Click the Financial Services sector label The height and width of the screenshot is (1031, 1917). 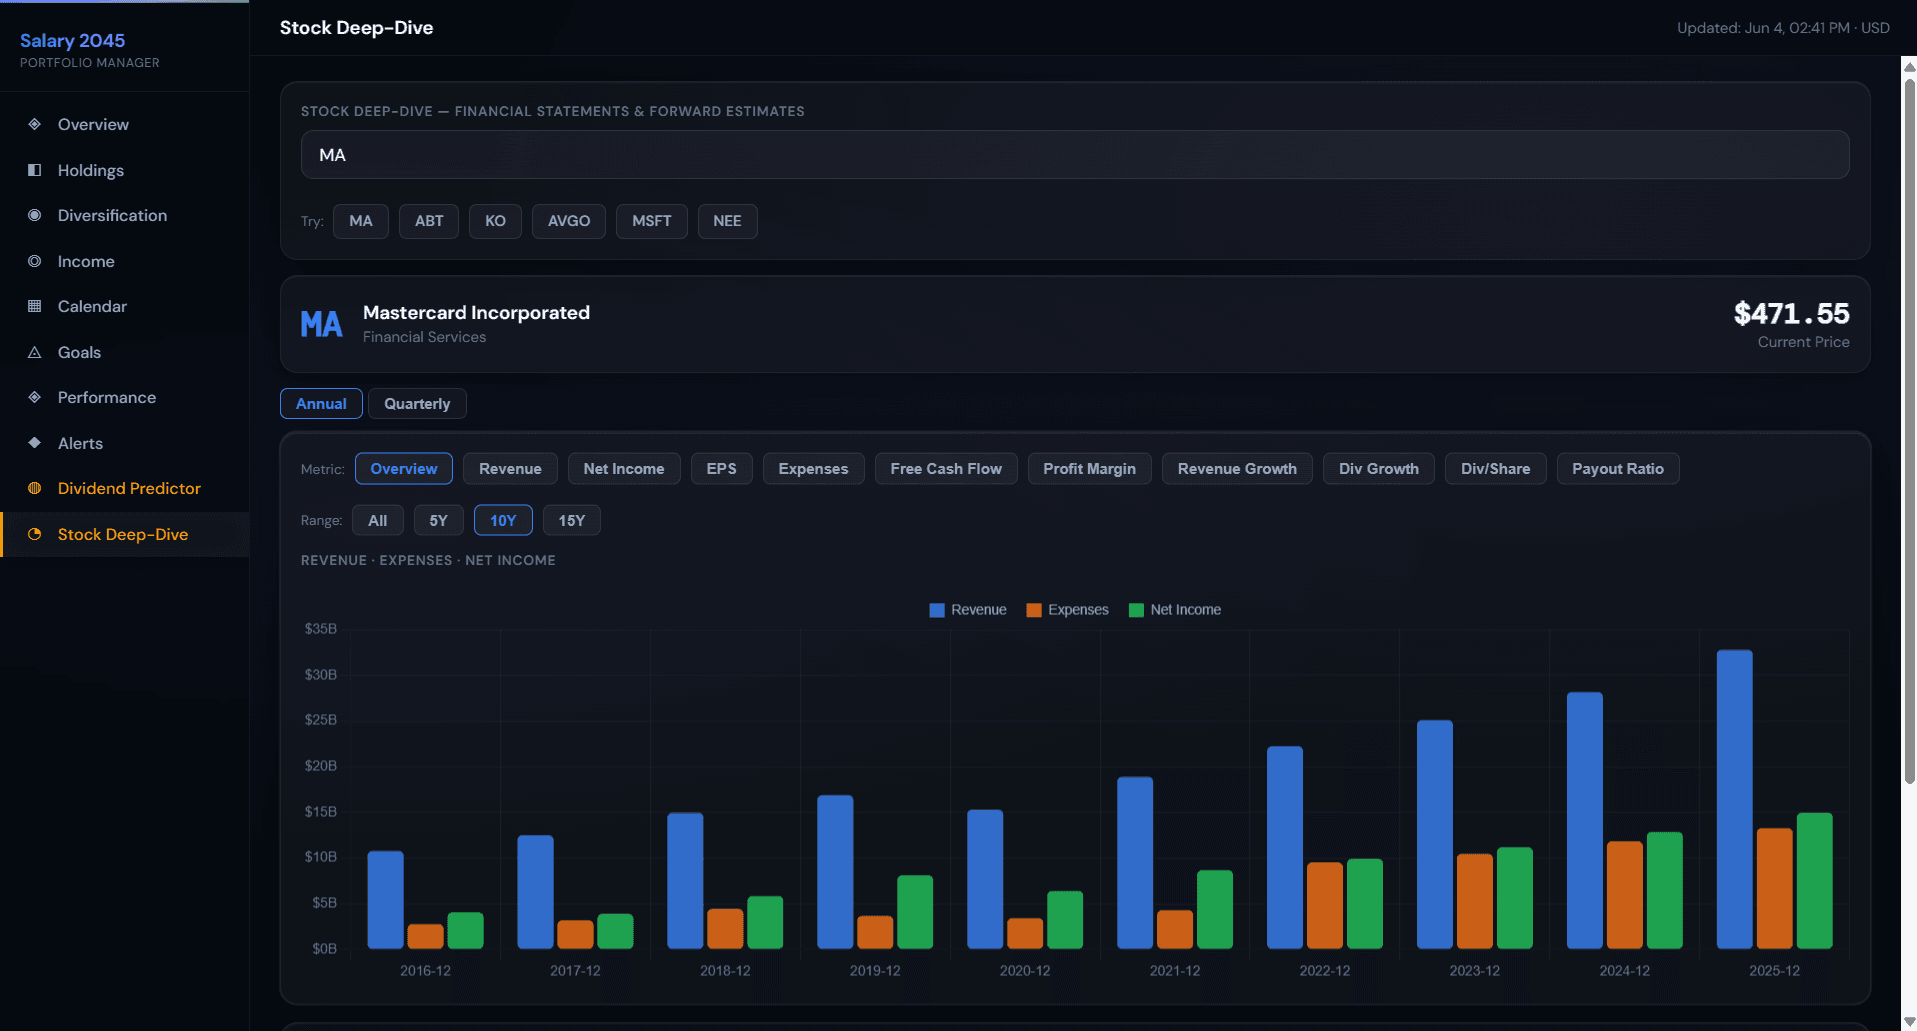pos(424,337)
